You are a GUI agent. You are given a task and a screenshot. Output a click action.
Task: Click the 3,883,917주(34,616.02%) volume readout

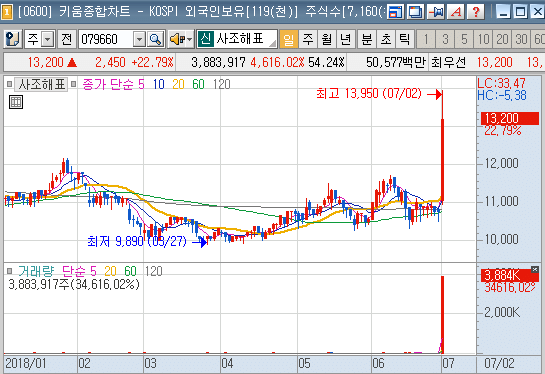(74, 285)
